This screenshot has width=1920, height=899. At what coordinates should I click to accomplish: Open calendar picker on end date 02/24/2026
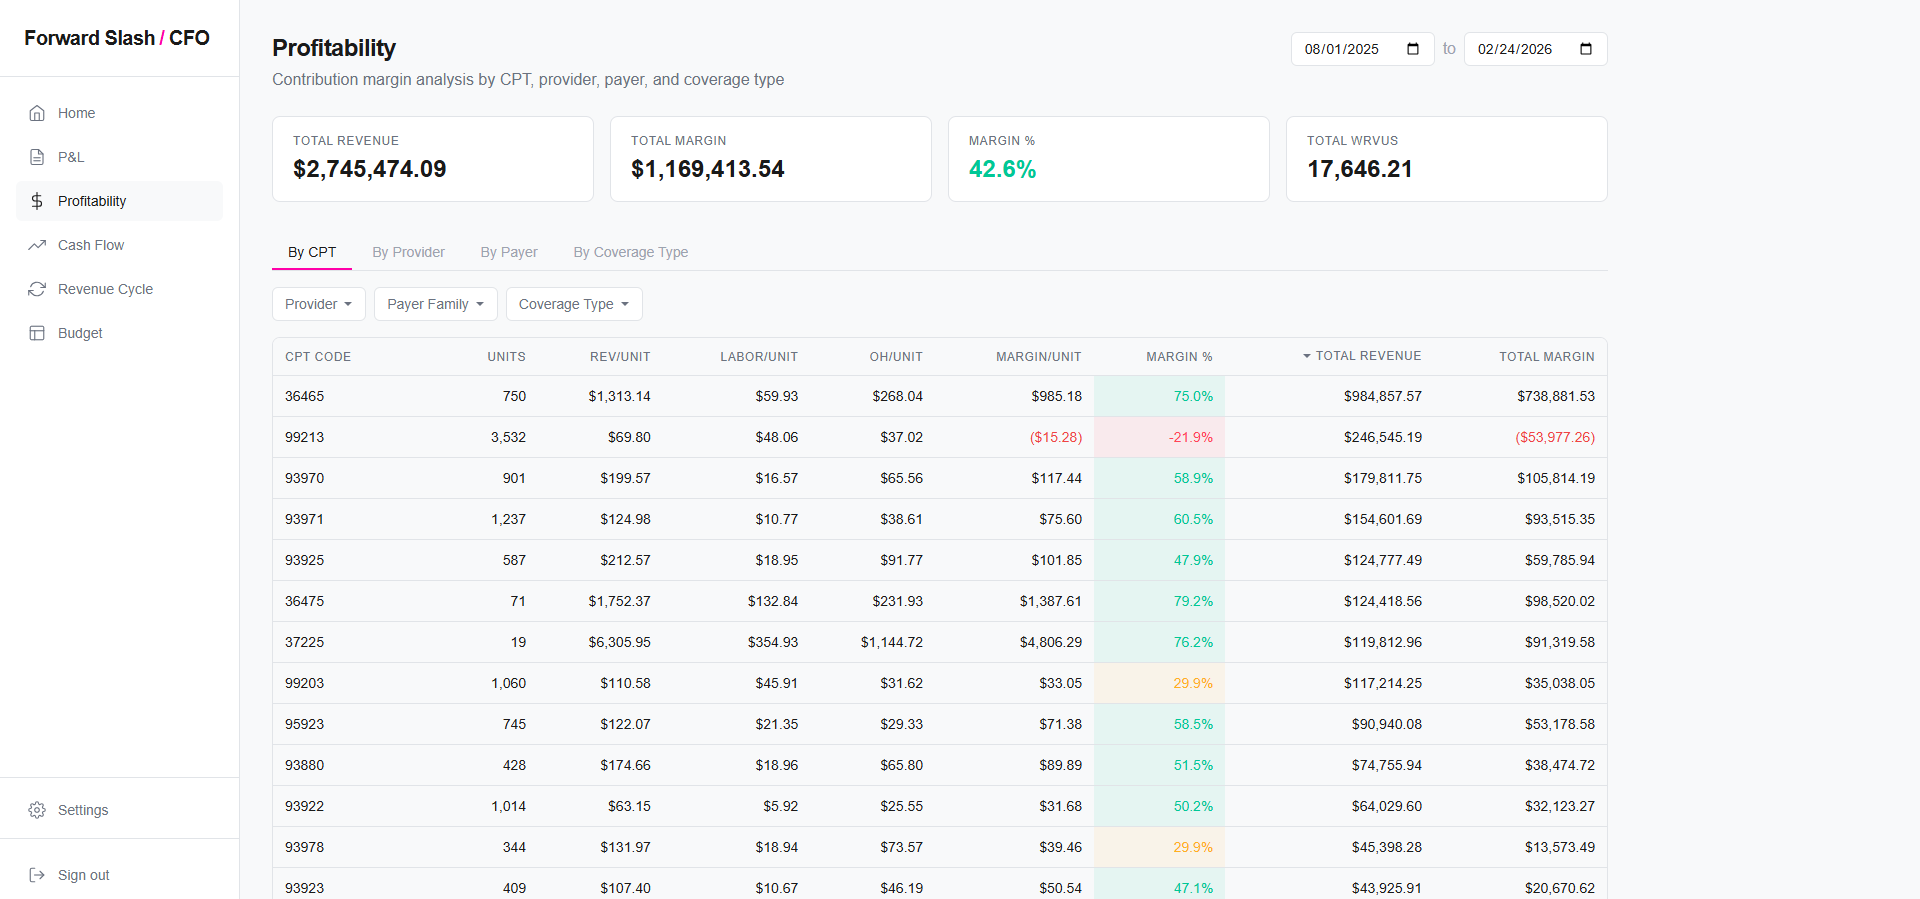[x=1586, y=49]
